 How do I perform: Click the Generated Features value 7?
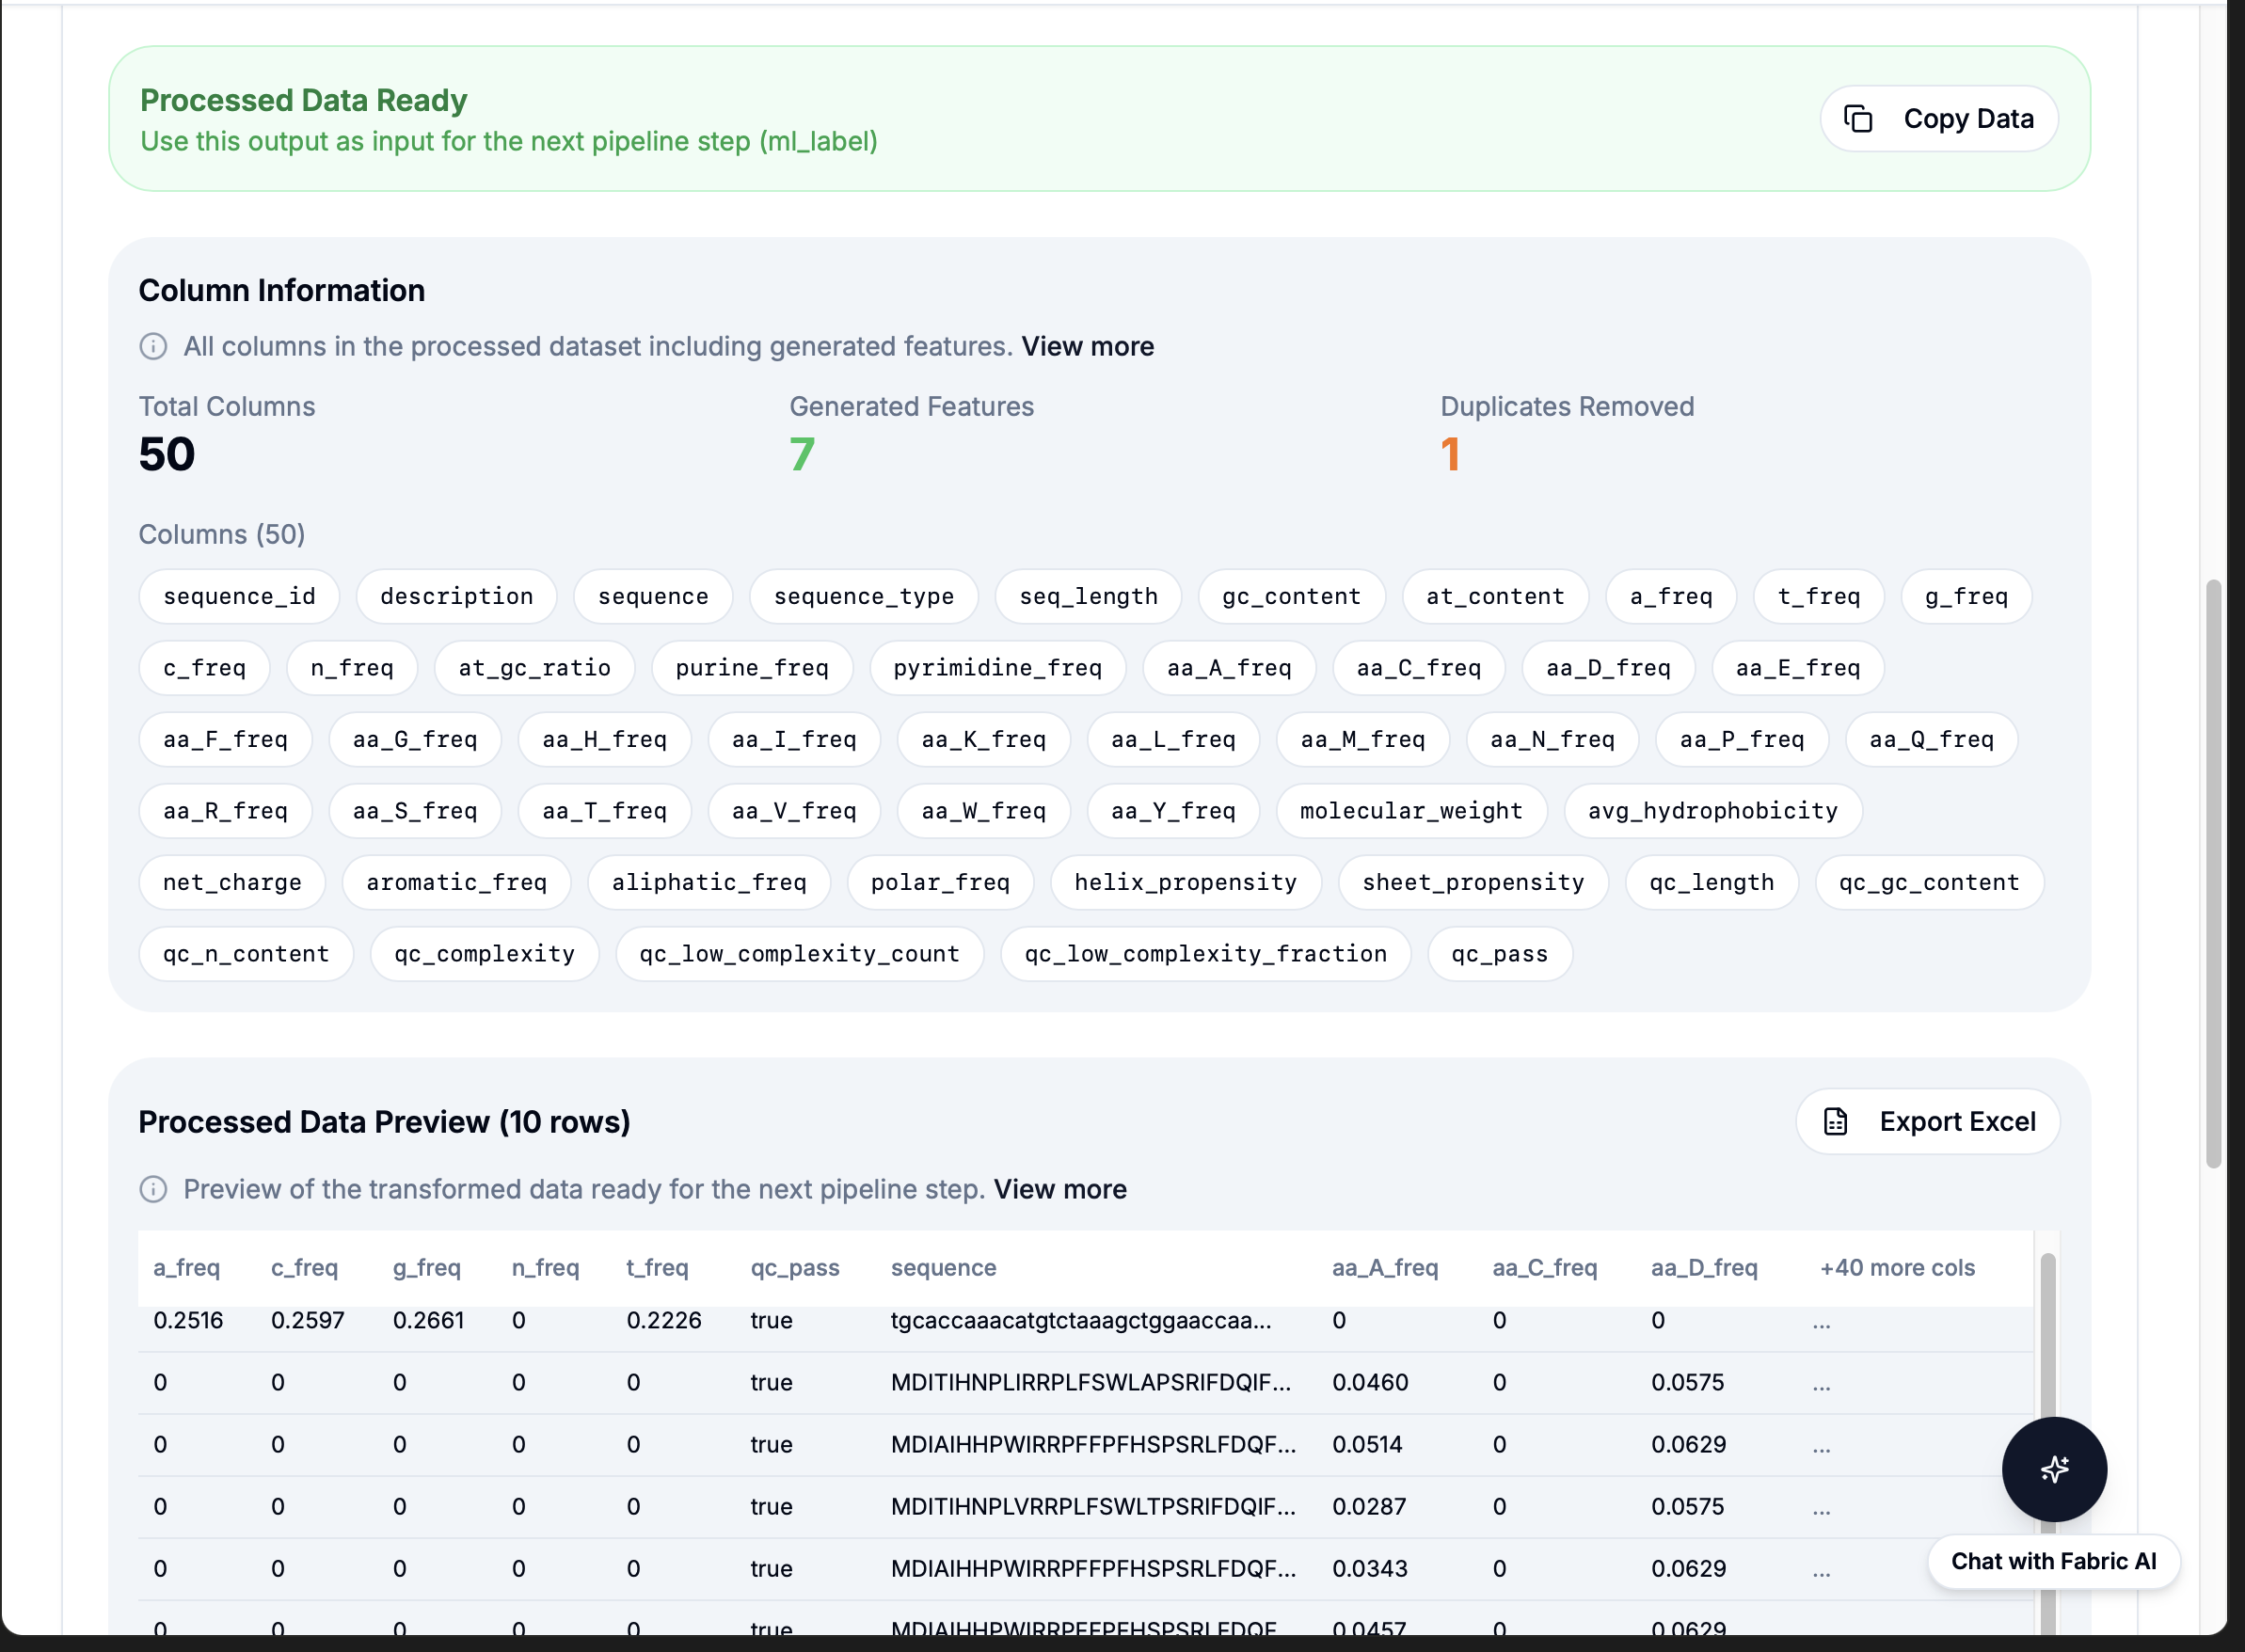[x=802, y=455]
